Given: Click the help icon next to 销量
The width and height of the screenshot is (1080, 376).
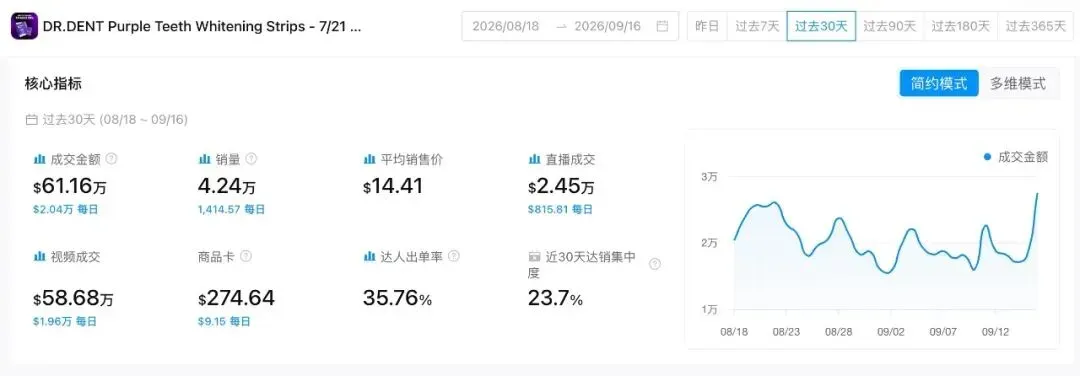Looking at the screenshot, I should [x=251, y=158].
